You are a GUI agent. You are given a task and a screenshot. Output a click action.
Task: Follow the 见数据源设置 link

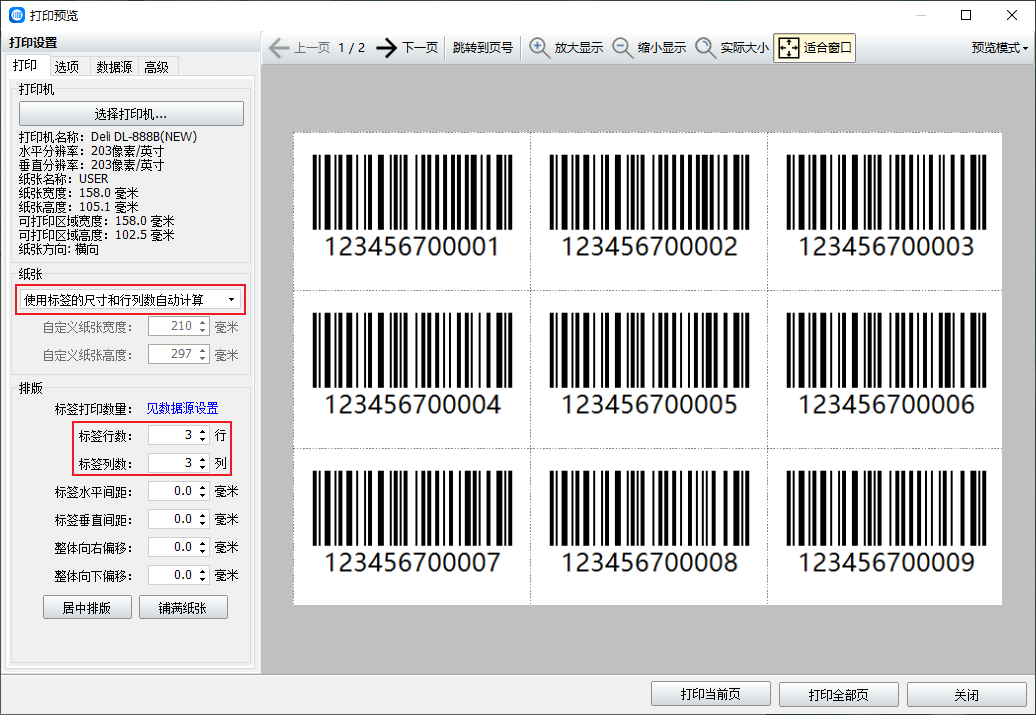(182, 408)
